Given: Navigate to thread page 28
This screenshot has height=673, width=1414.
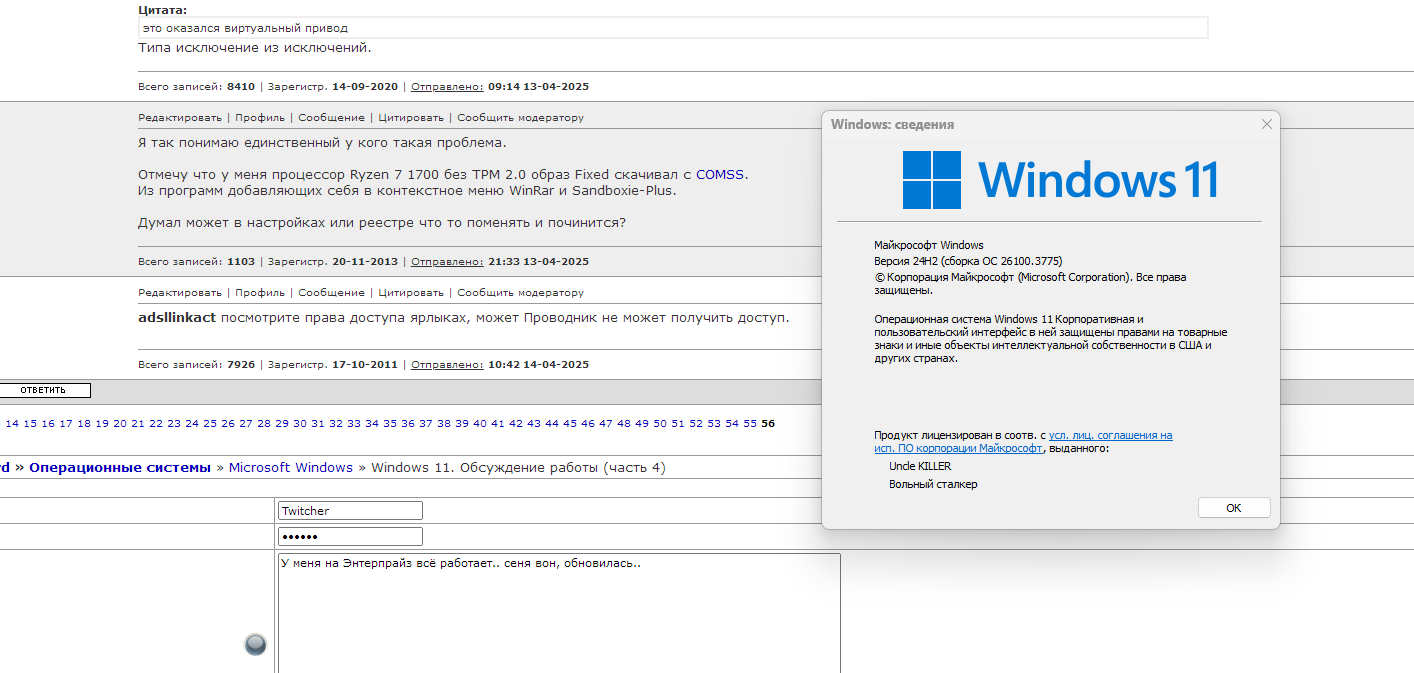Looking at the screenshot, I should click(x=264, y=424).
